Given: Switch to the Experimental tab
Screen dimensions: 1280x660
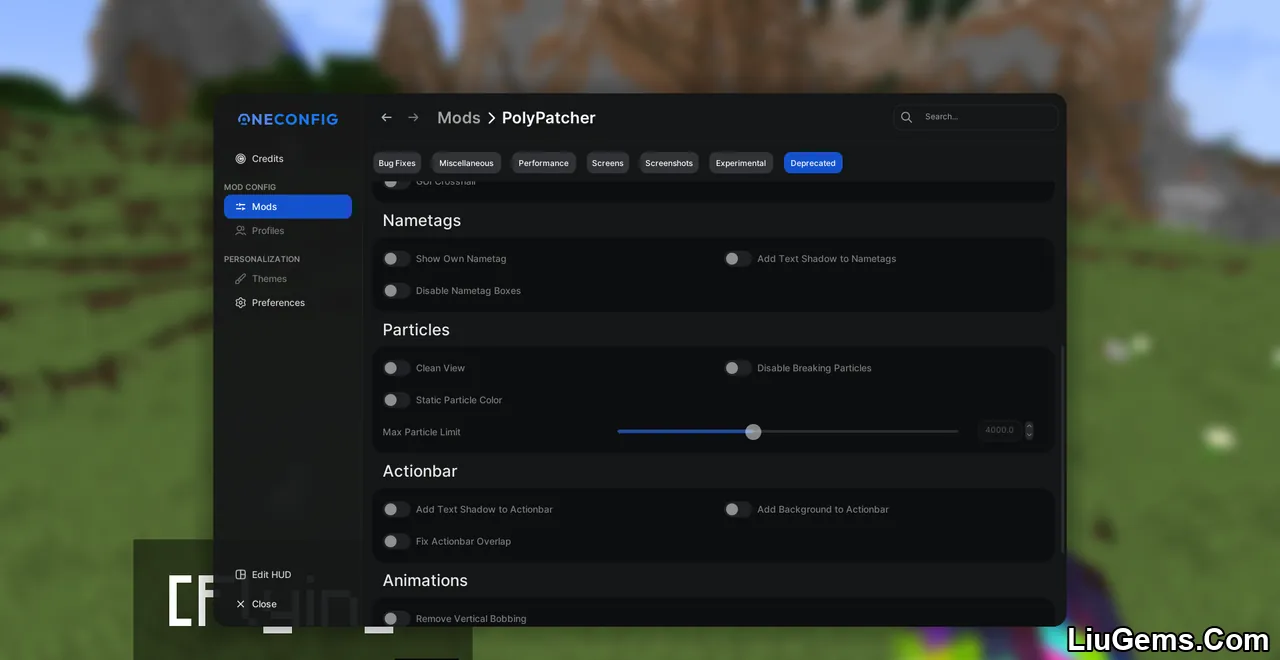Looking at the screenshot, I should tap(741, 163).
